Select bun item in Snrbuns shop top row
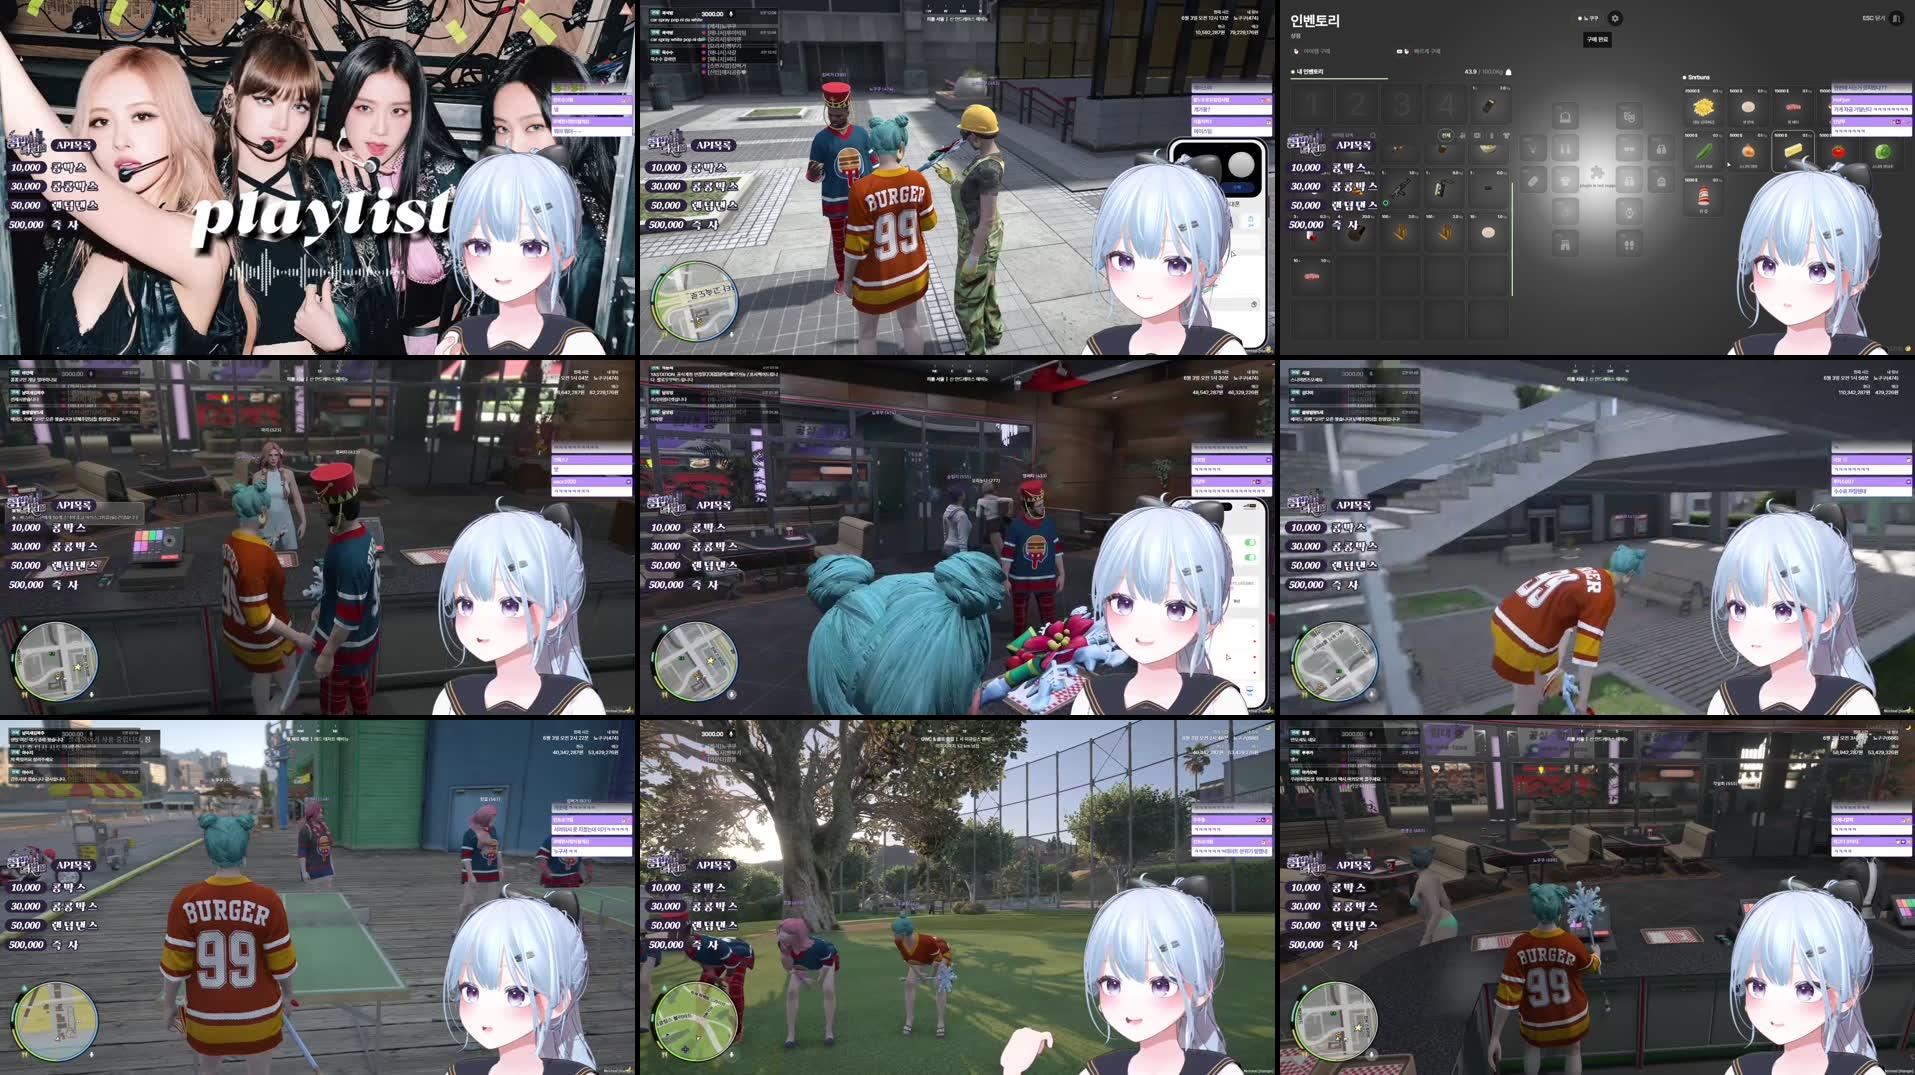Screen dimensions: 1915x1075 (1748, 107)
